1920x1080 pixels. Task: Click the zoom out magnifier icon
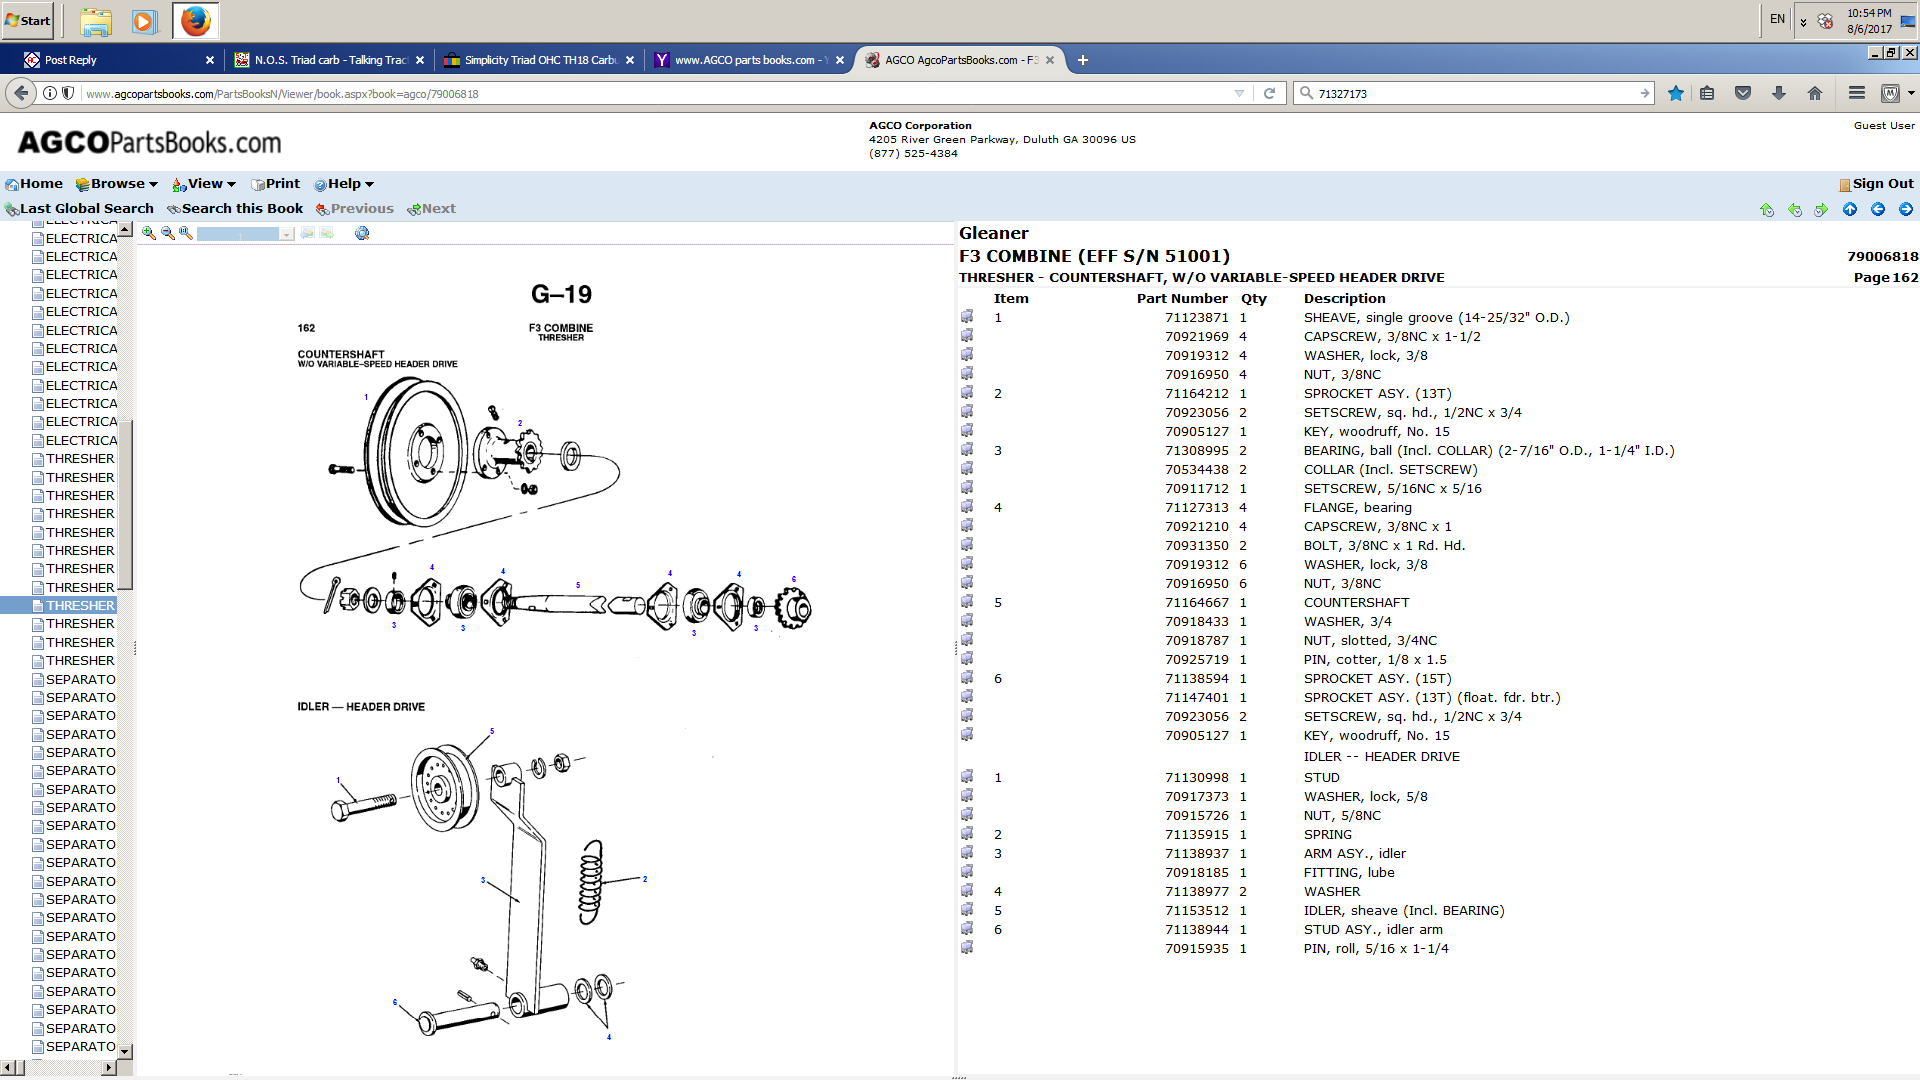(168, 233)
